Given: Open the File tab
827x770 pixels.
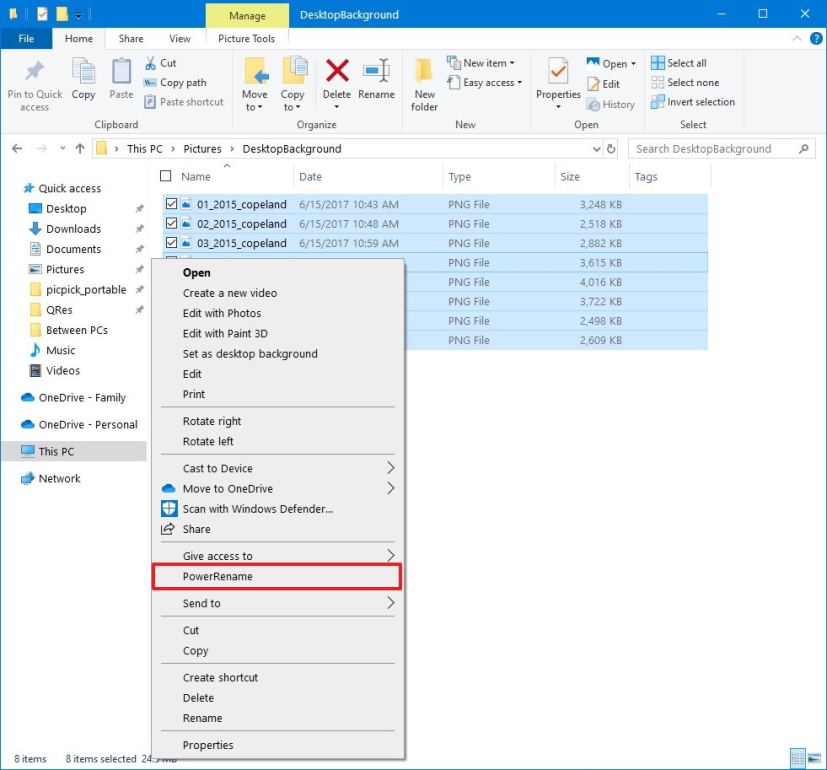Looking at the screenshot, I should (x=26, y=38).
